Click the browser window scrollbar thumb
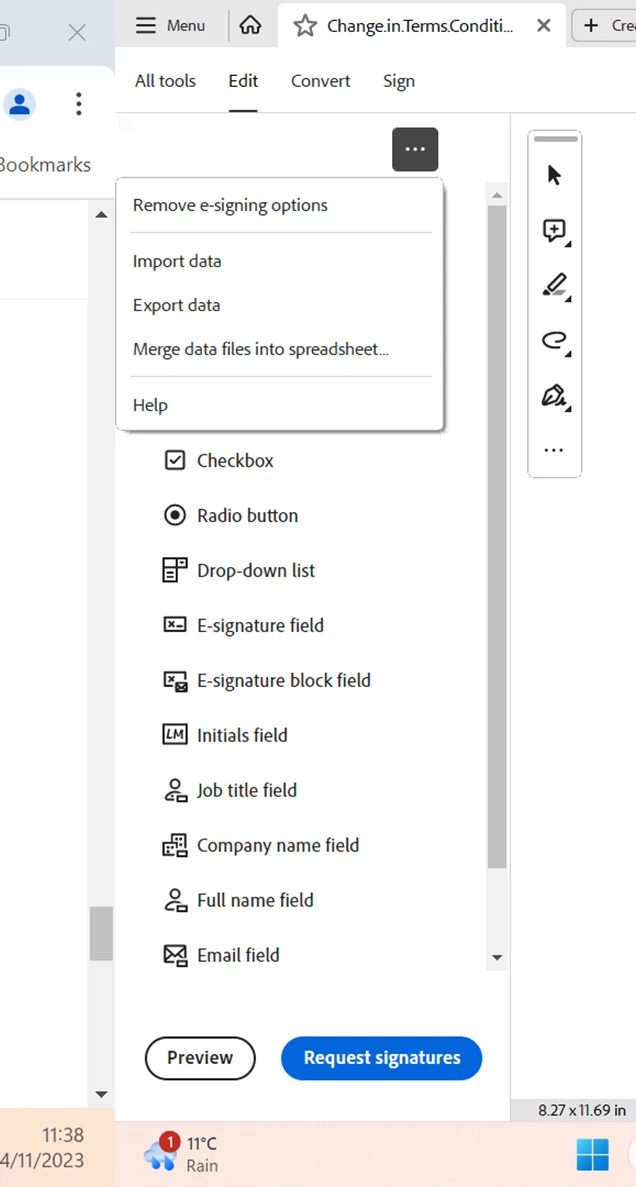The image size is (636, 1187). click(x=101, y=933)
